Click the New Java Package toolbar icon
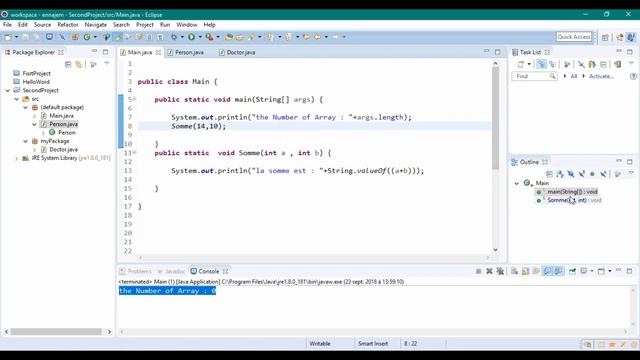This screenshot has height=360, width=640. point(75,37)
